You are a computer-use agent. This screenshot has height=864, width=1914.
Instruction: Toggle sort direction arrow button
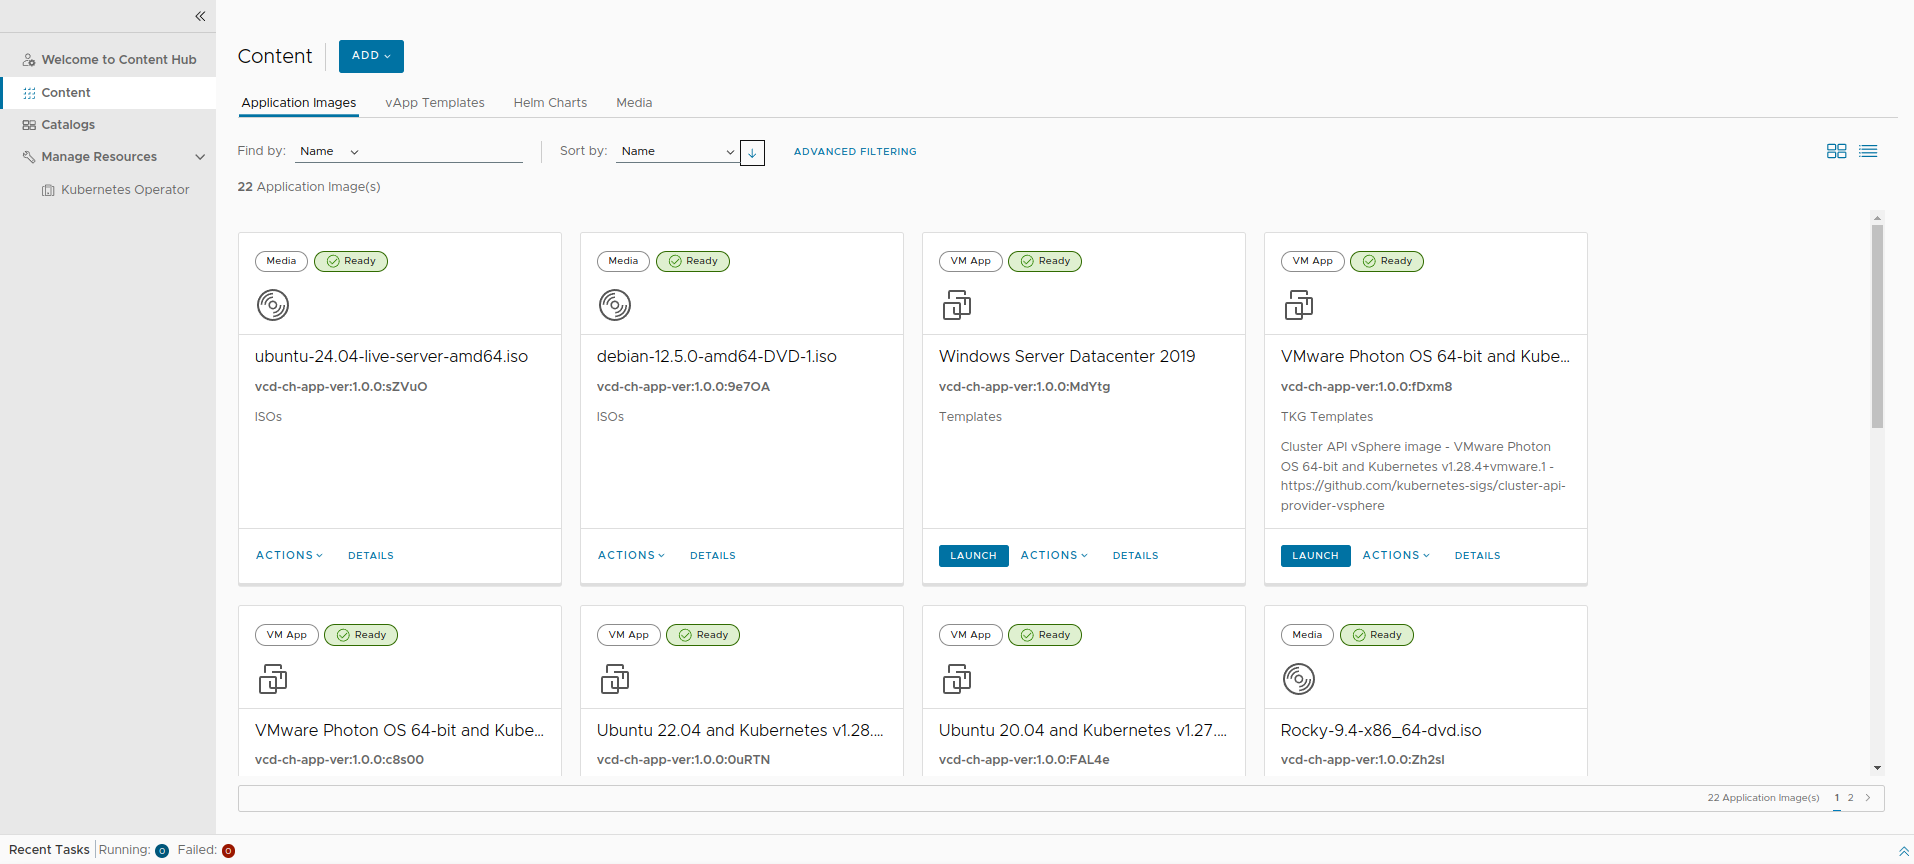click(752, 153)
